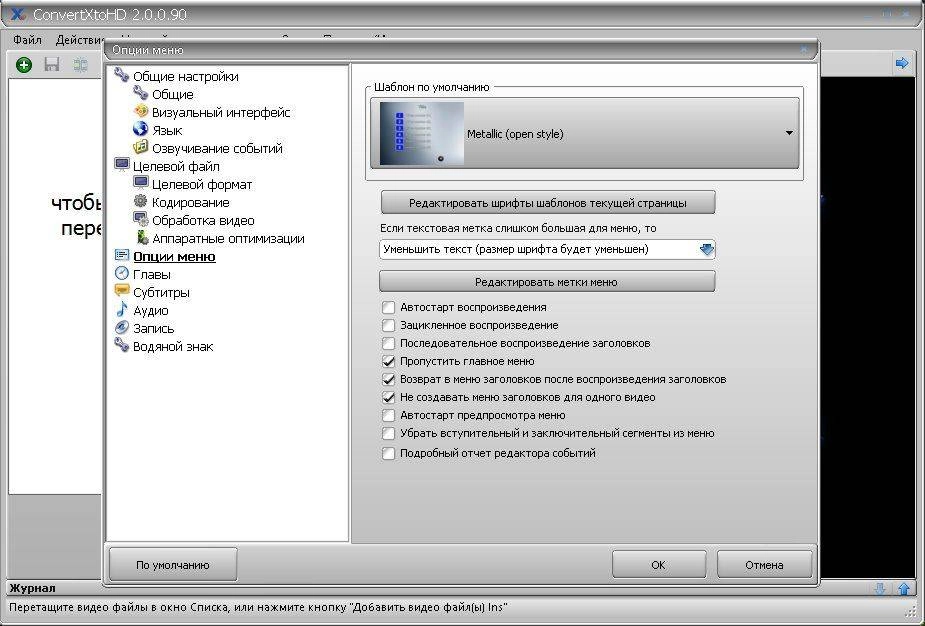Close the Опции меню dialog
The width and height of the screenshot is (925, 626).
coord(804,50)
